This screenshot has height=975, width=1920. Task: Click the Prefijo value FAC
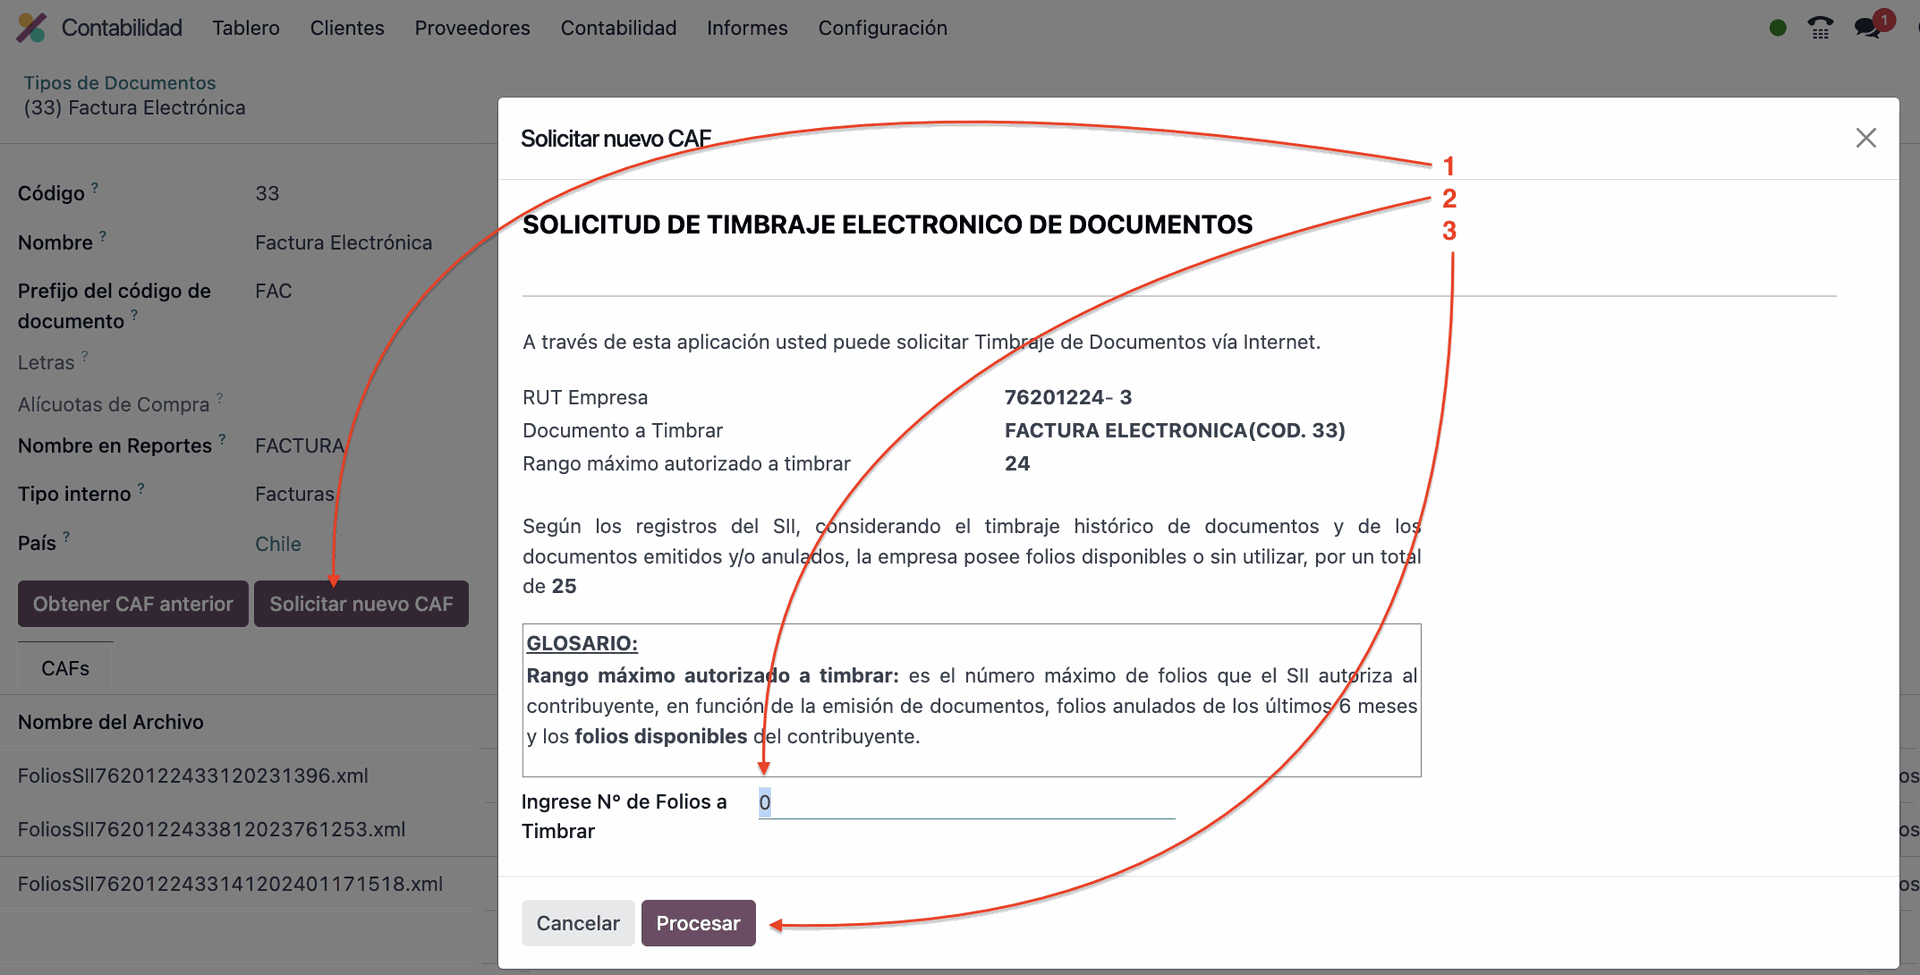pyautogui.click(x=273, y=291)
